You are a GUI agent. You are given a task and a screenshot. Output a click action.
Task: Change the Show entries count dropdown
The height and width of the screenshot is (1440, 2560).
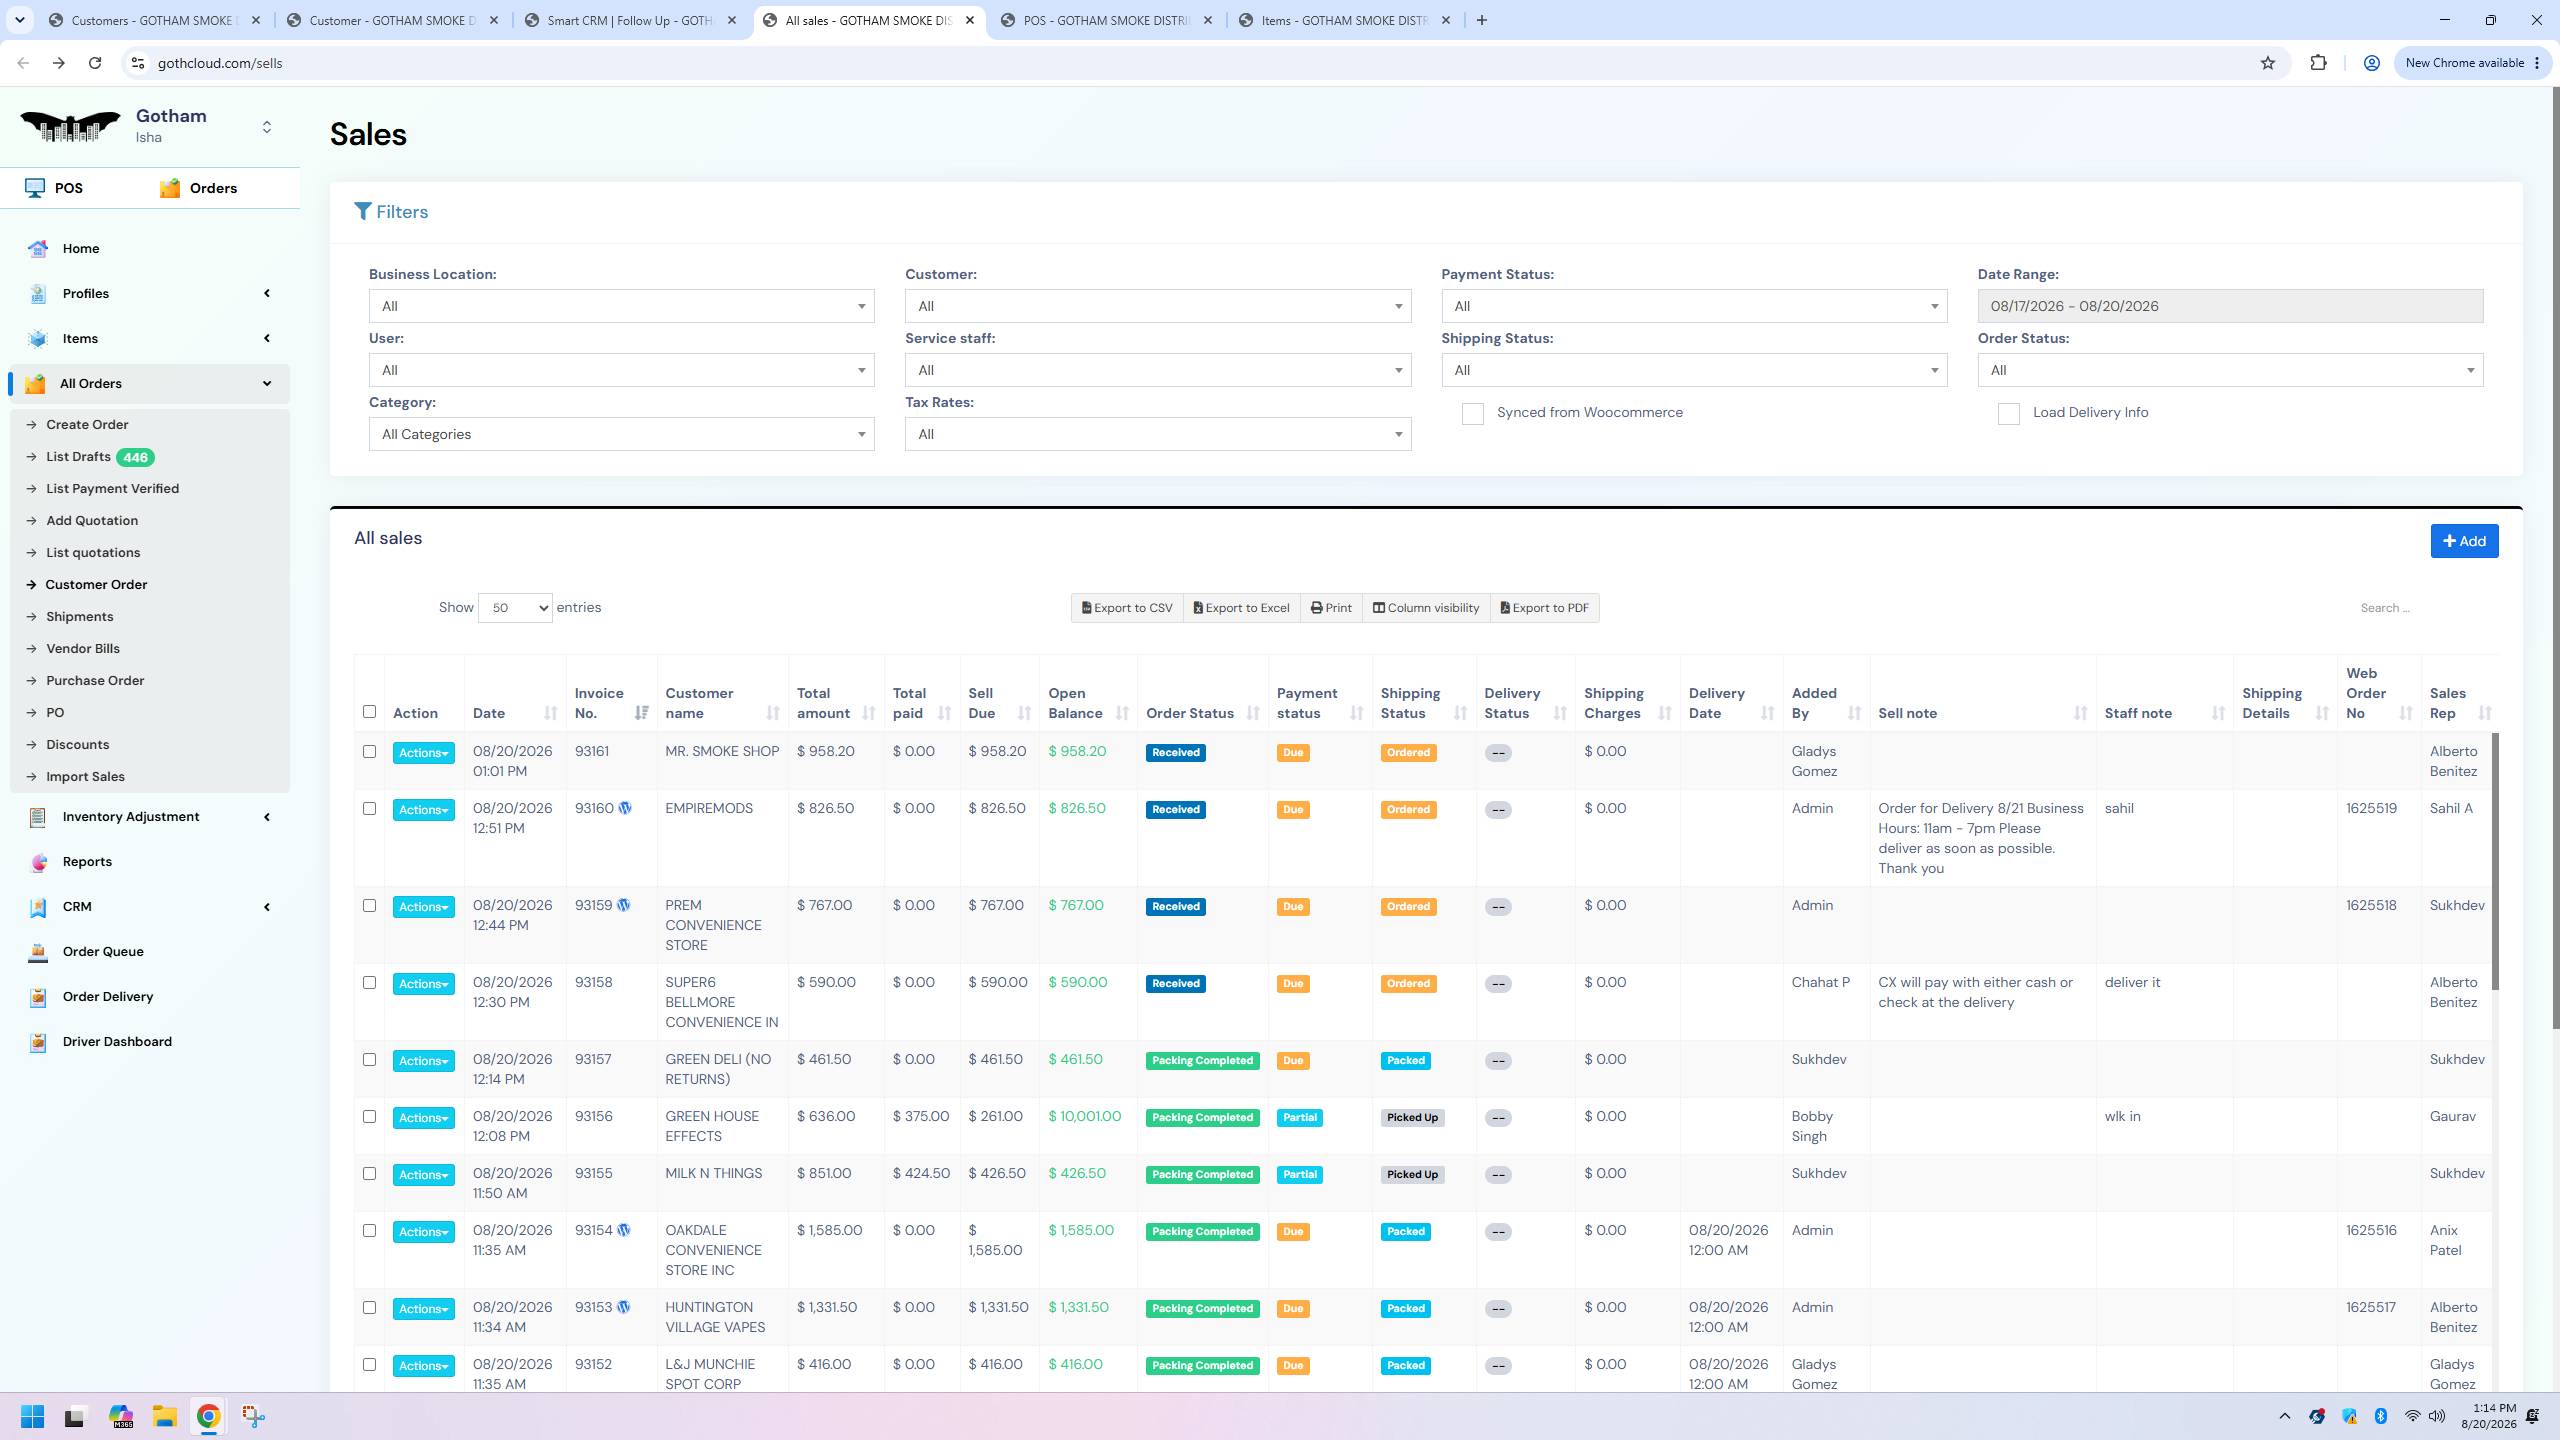[515, 608]
